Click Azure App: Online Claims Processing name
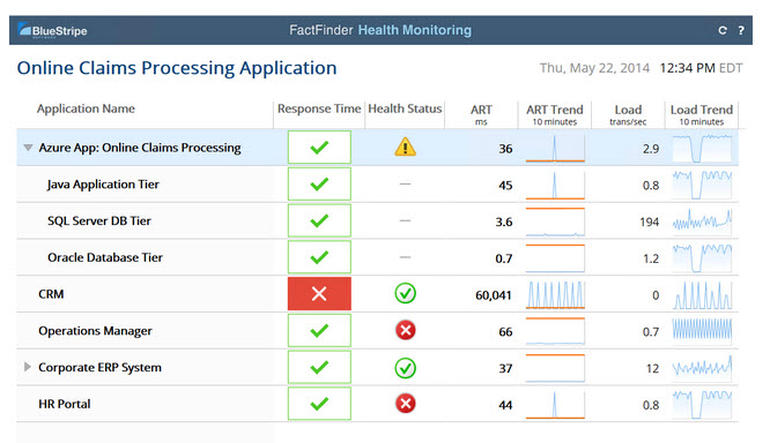The width and height of the screenshot is (770, 443). click(140, 148)
